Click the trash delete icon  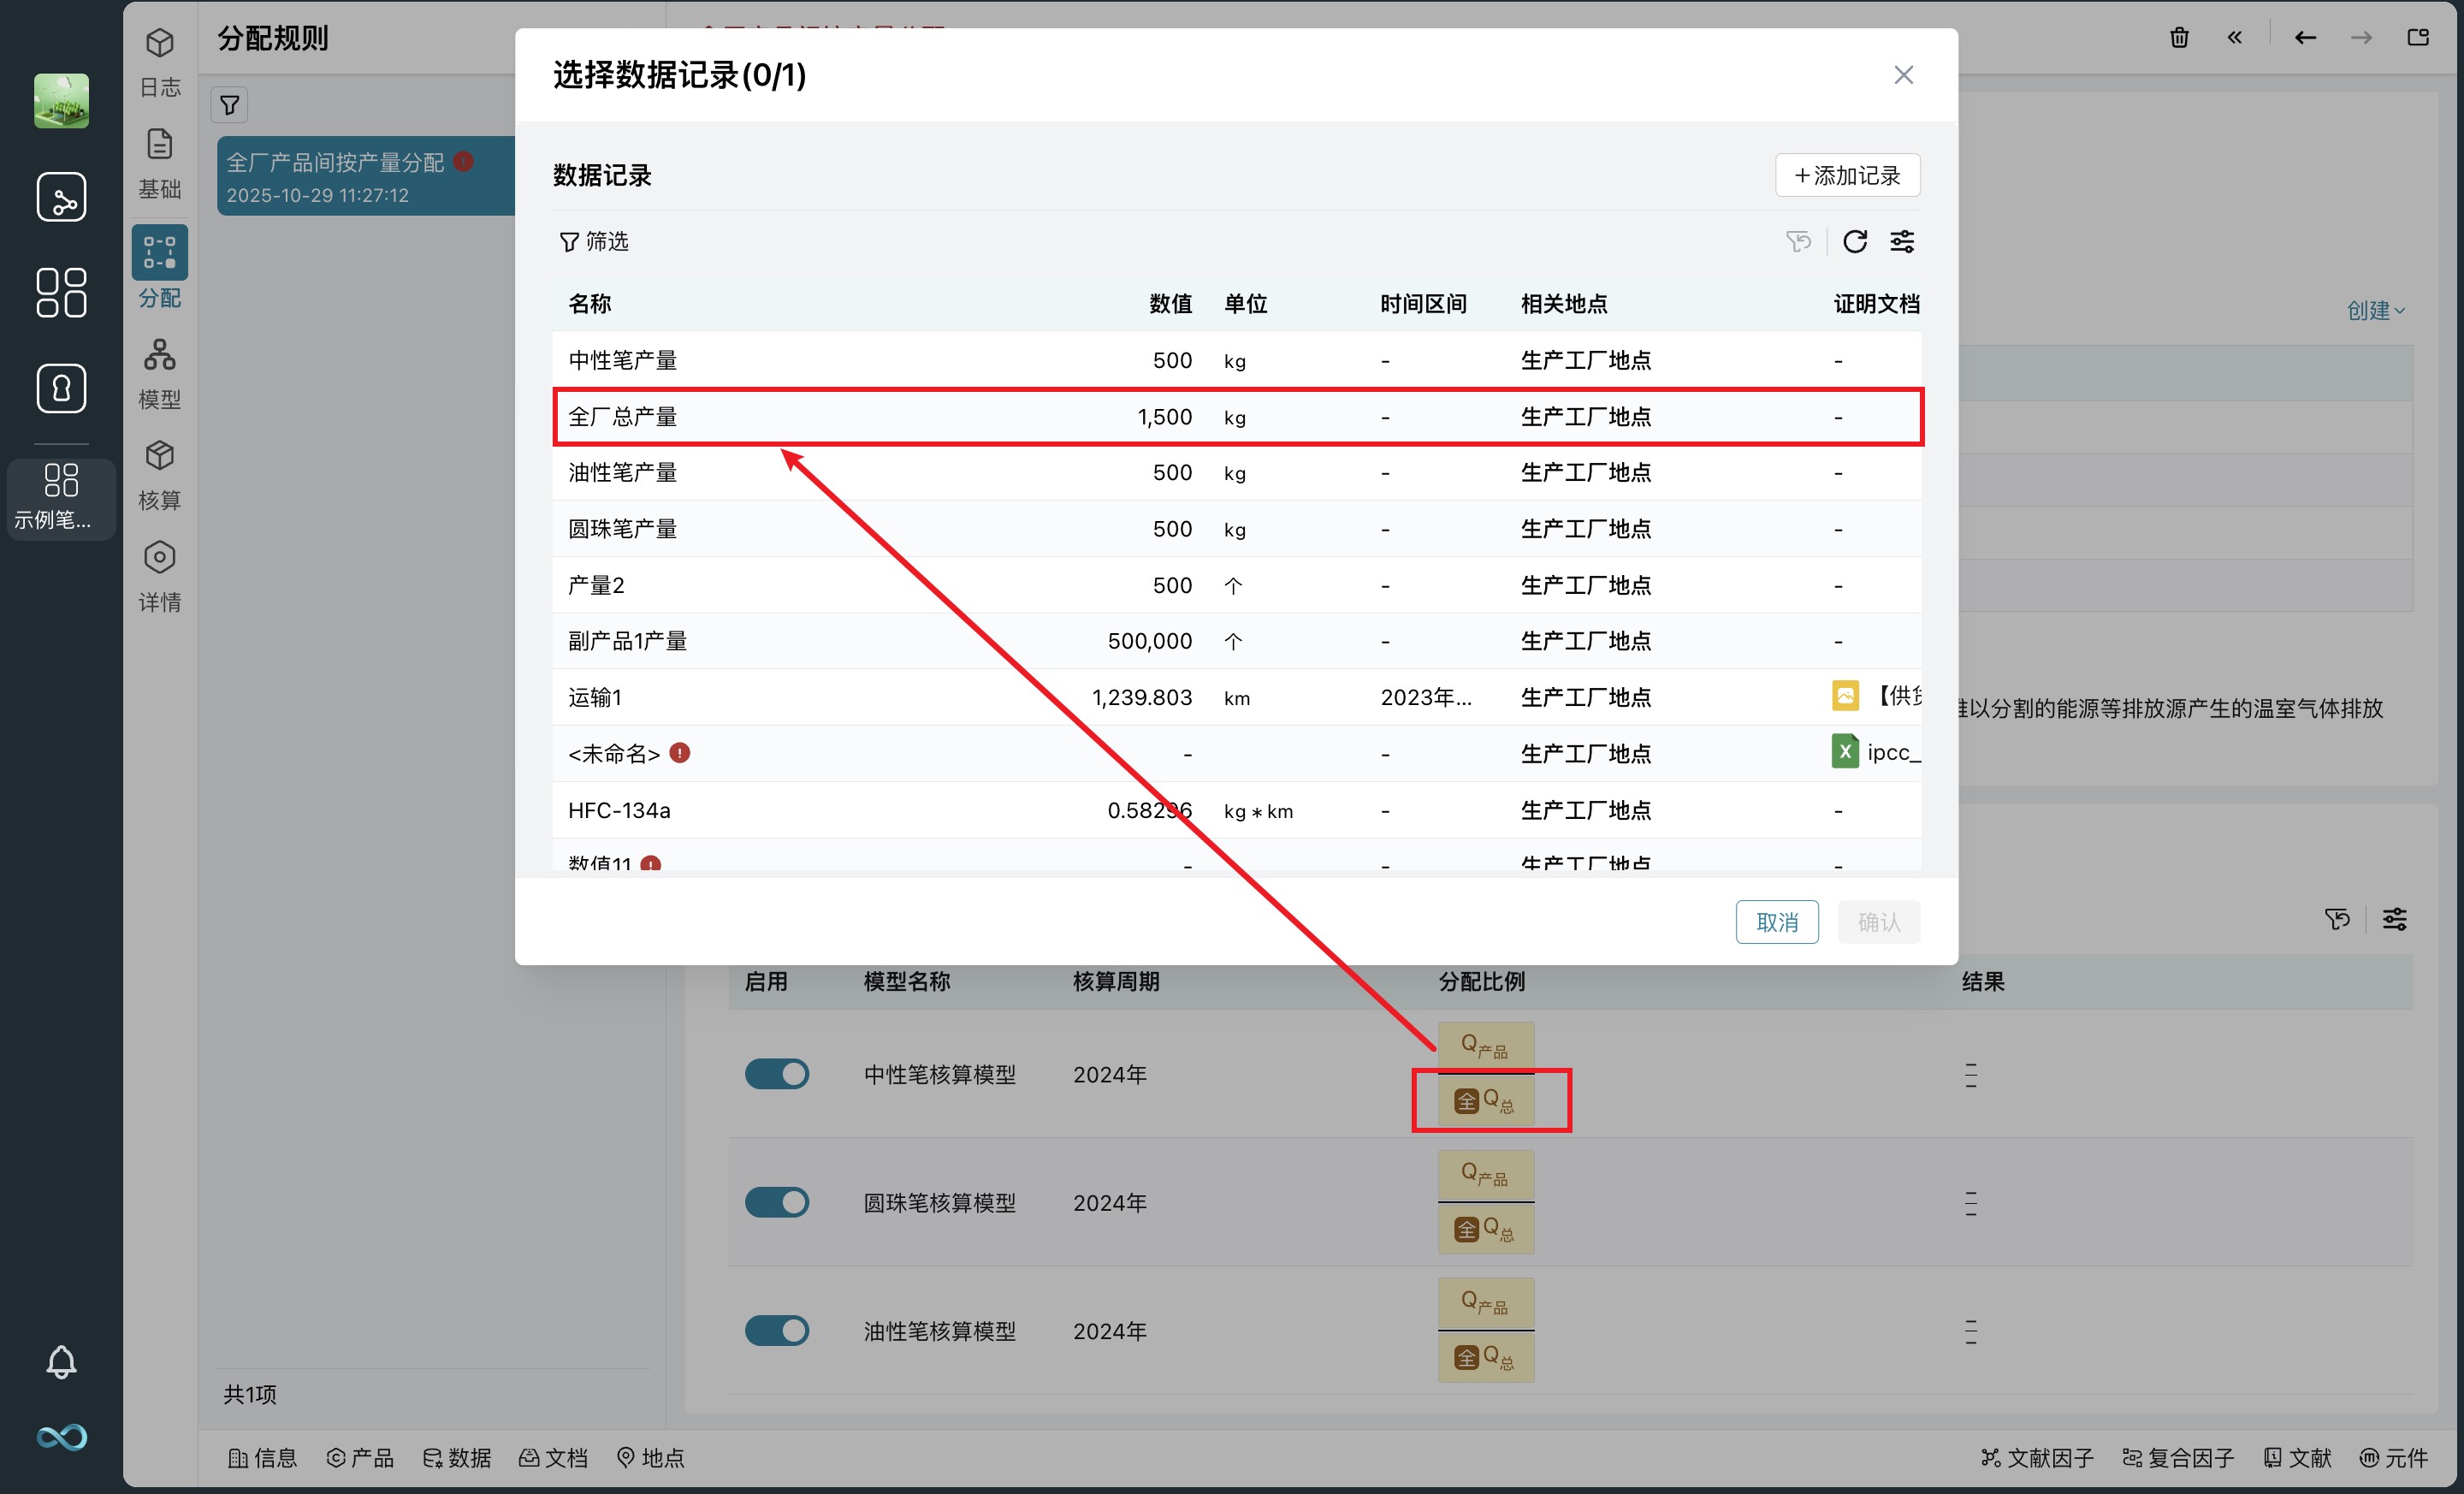pyautogui.click(x=2179, y=38)
